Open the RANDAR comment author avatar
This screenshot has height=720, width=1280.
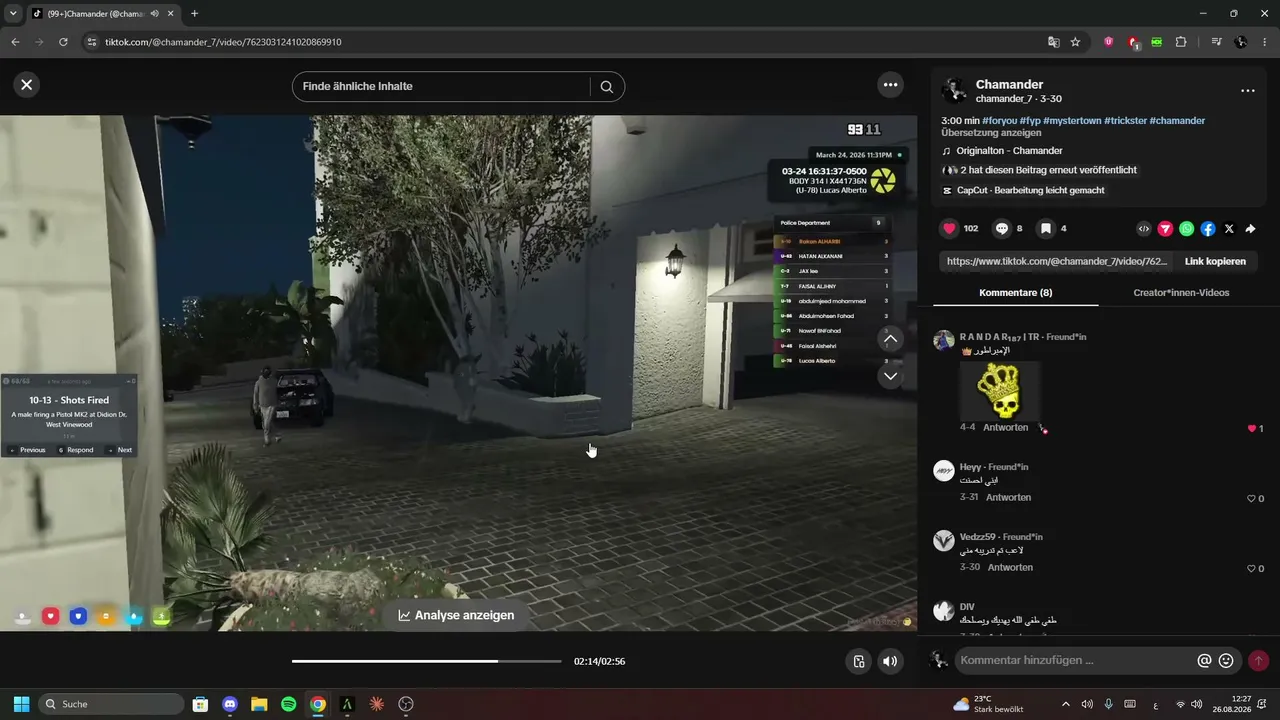(944, 340)
